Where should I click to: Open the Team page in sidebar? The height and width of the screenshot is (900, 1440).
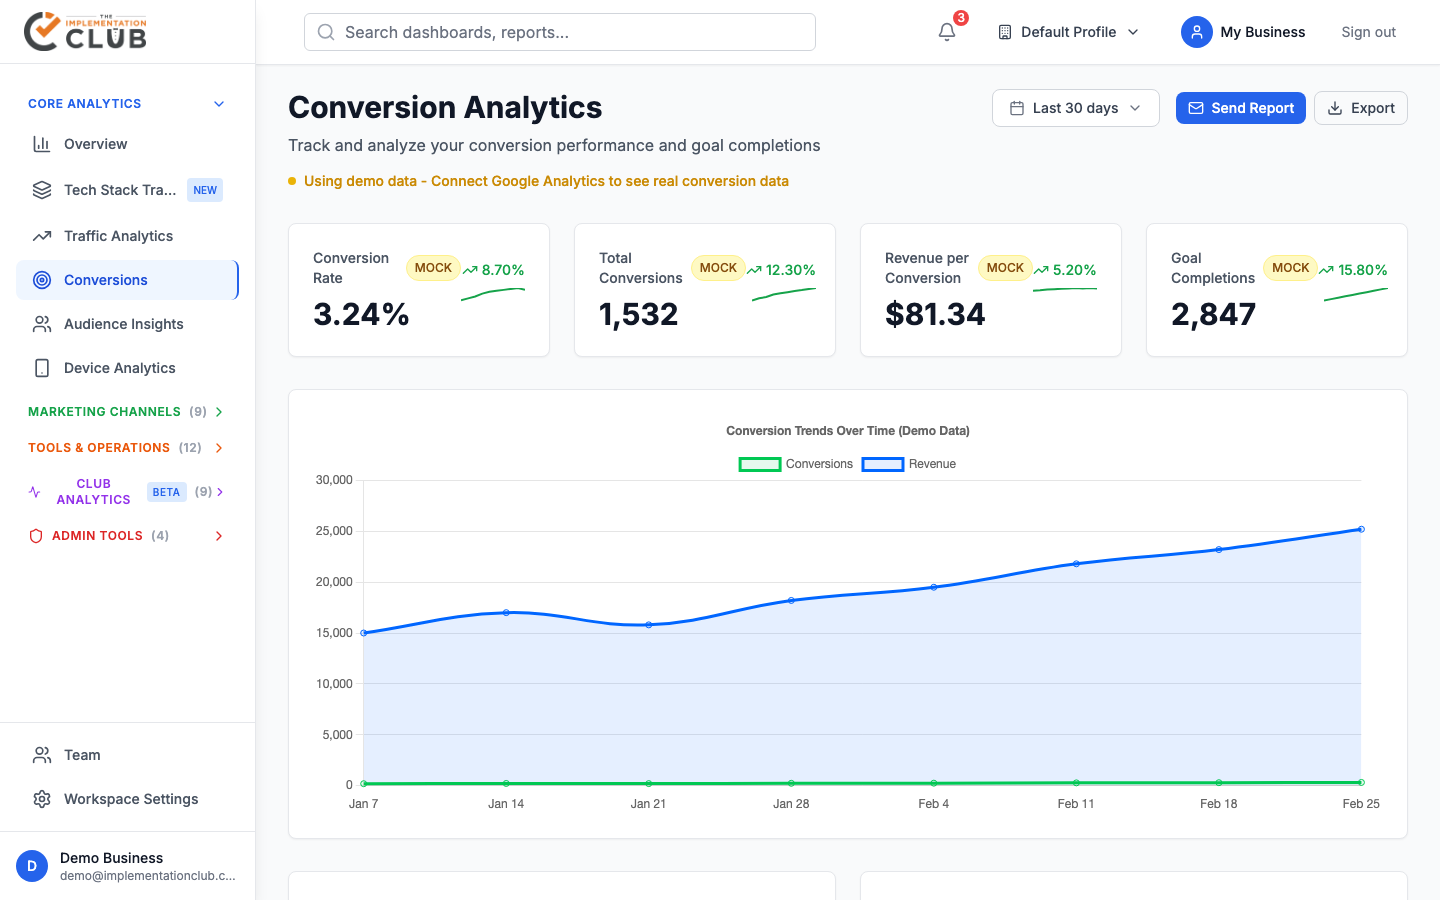(82, 755)
